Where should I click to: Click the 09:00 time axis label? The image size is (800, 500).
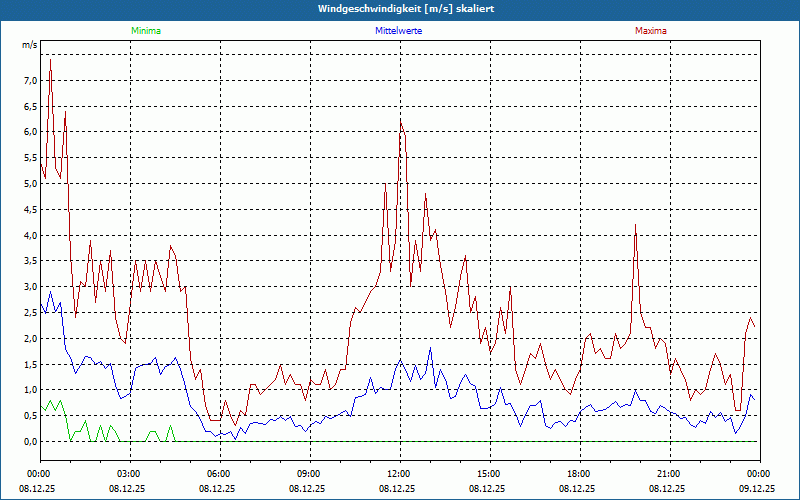[308, 474]
